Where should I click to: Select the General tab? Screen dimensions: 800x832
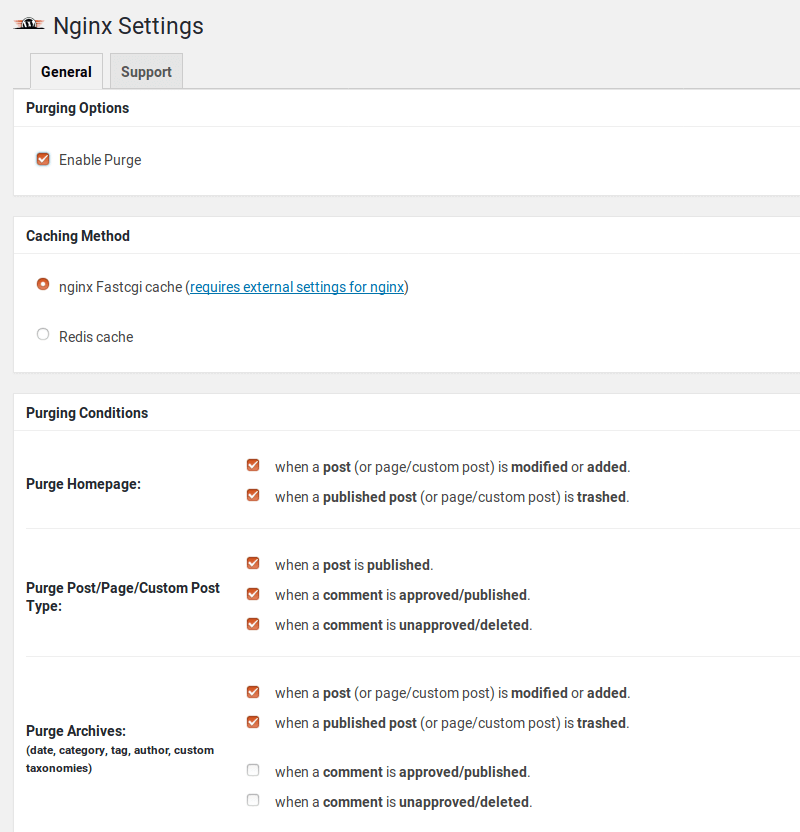click(66, 72)
